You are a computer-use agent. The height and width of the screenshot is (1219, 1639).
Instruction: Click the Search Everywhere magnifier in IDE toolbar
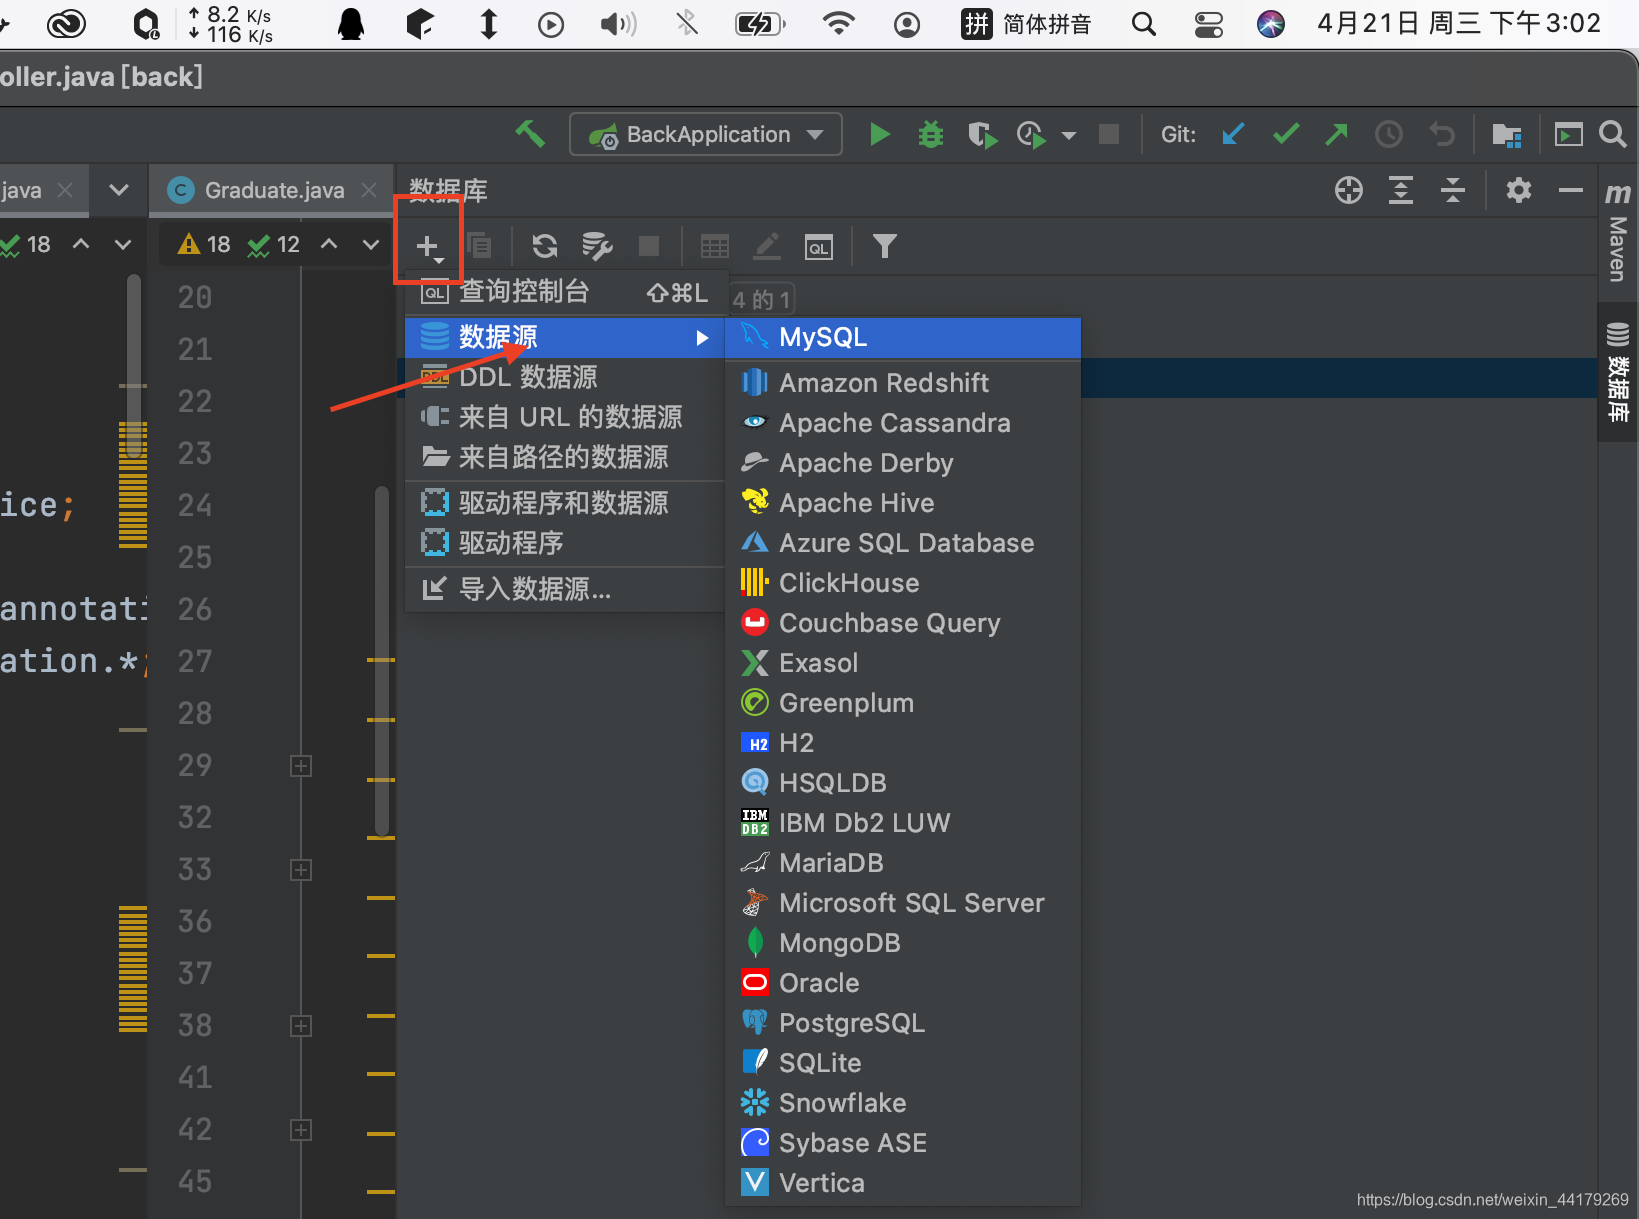click(x=1612, y=134)
